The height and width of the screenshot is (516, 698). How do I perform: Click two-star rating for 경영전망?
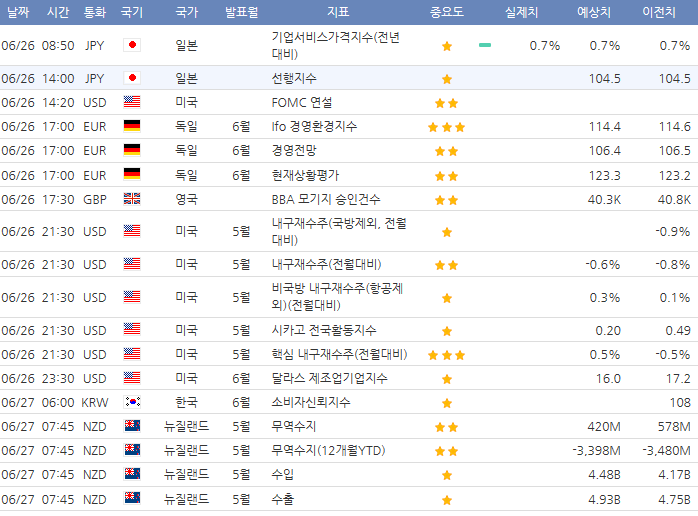click(446, 151)
